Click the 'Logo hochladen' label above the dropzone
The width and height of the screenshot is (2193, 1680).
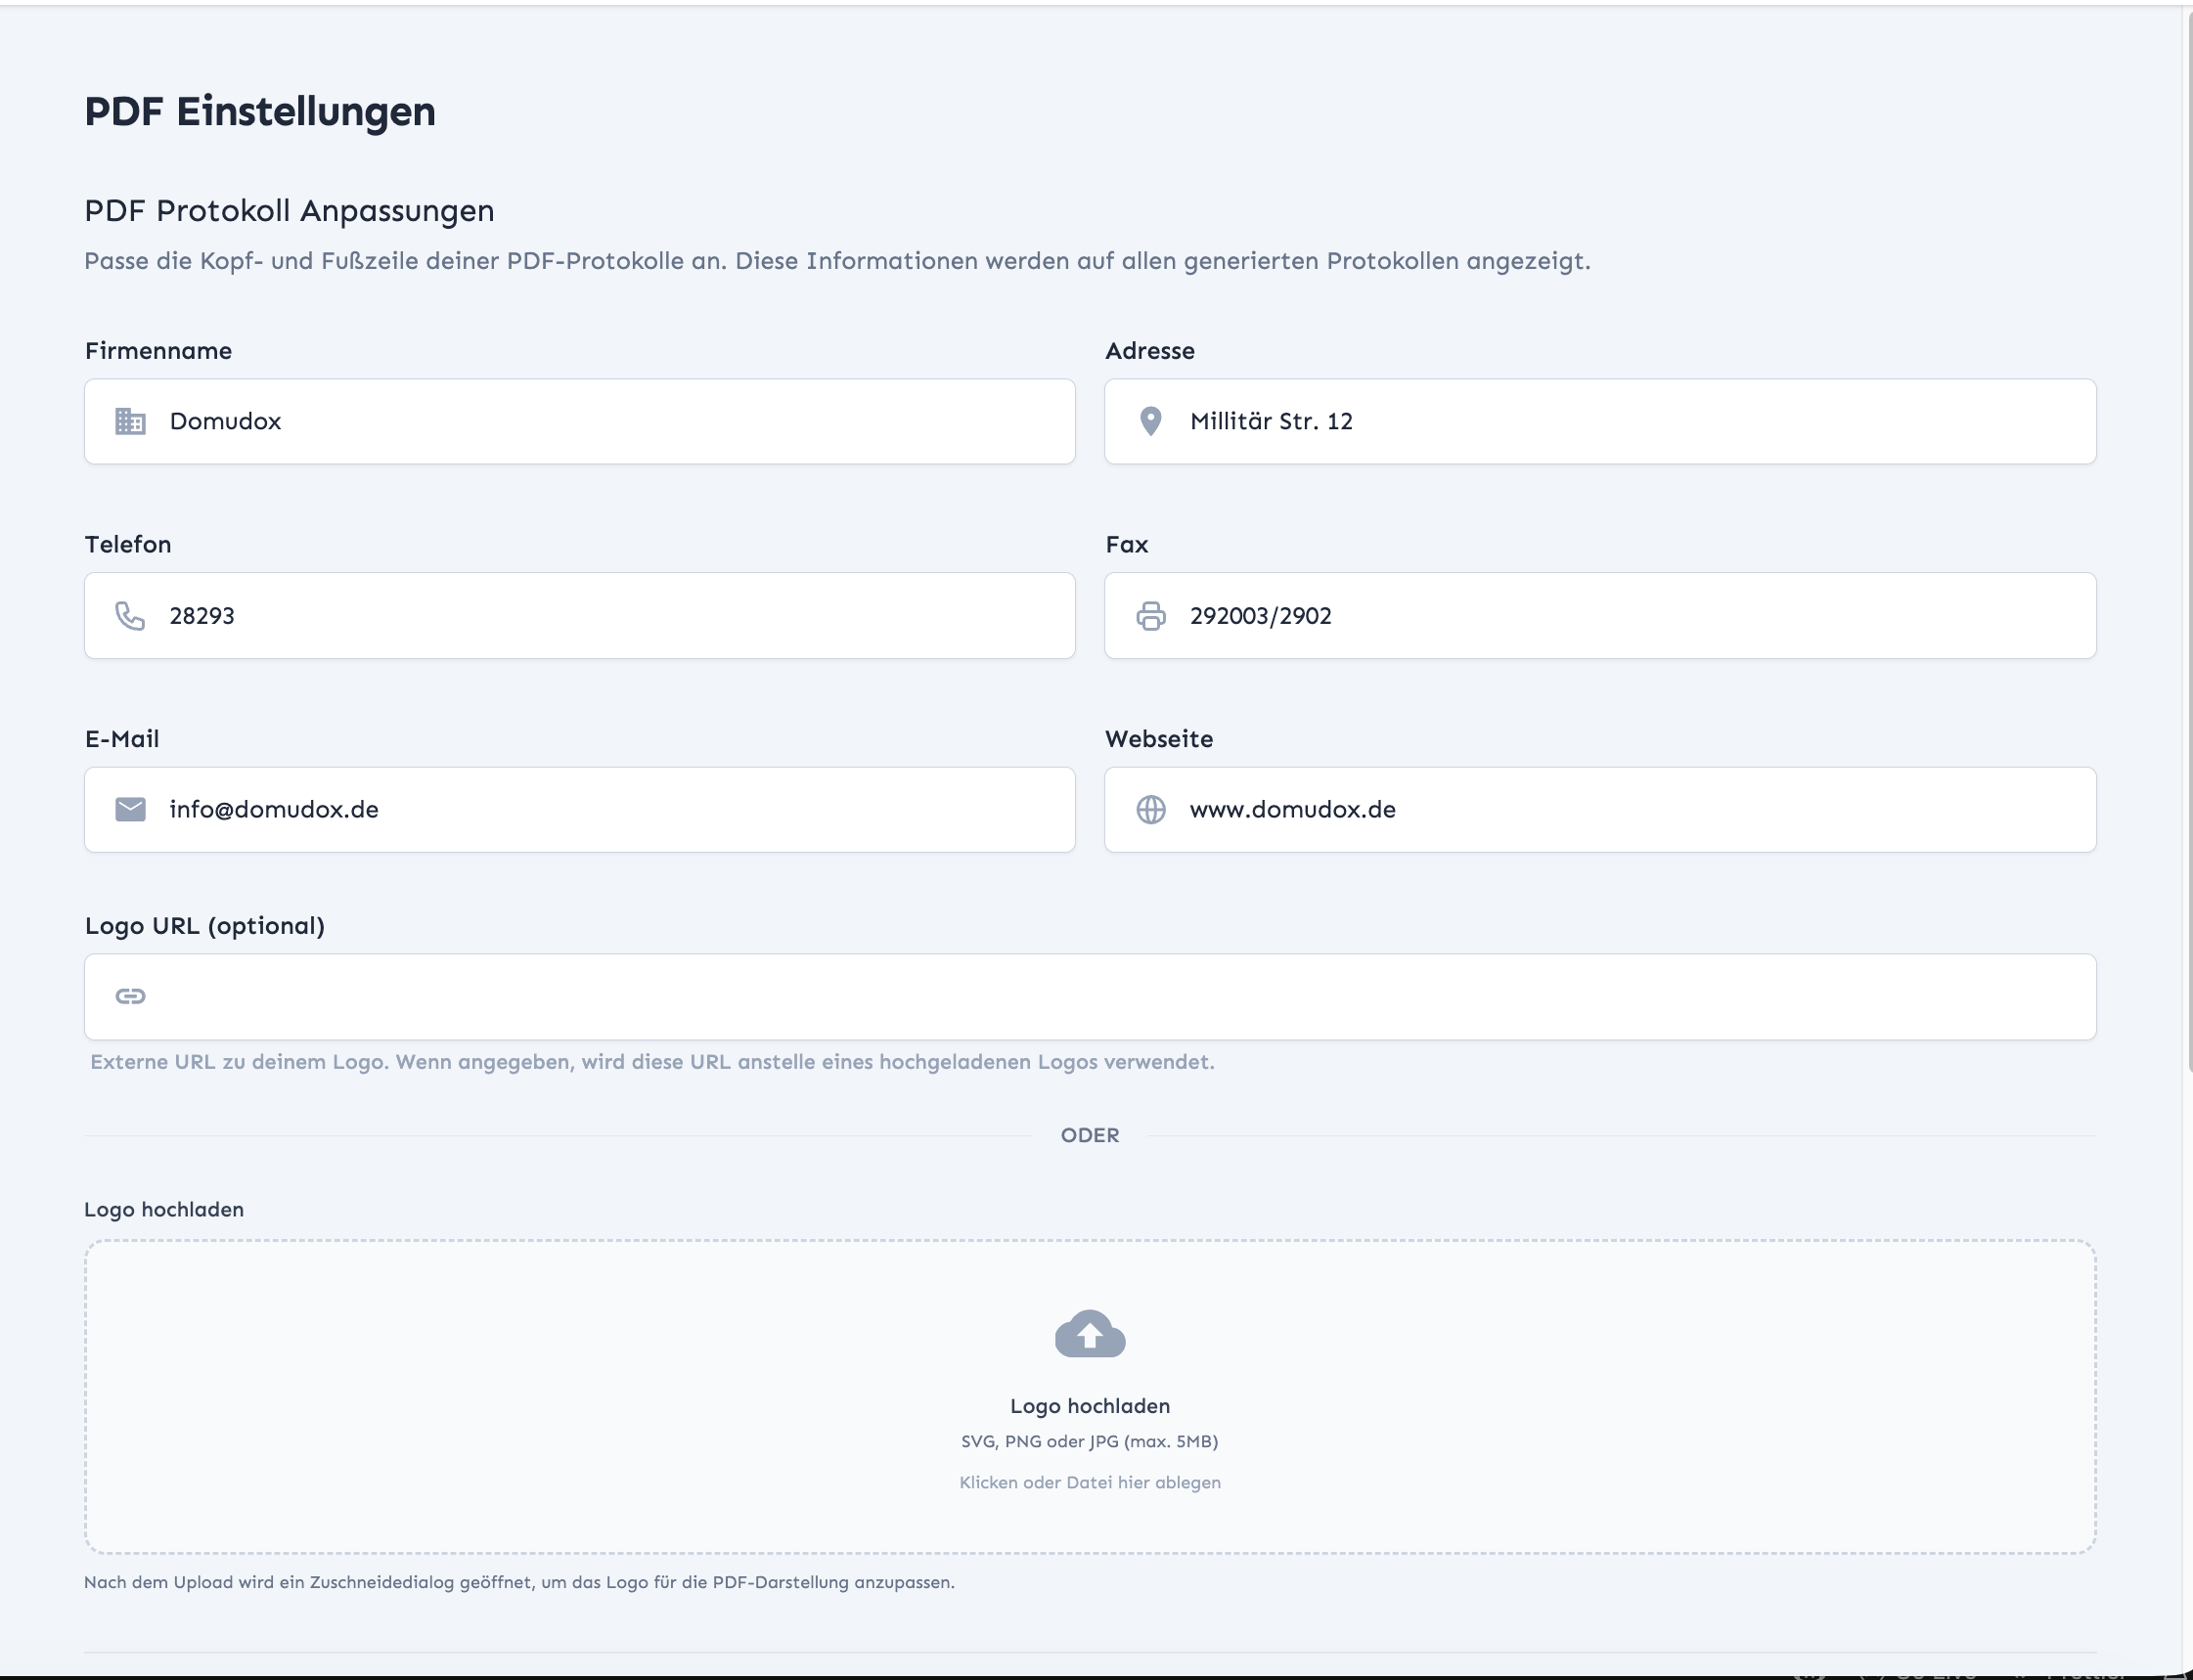click(164, 1209)
